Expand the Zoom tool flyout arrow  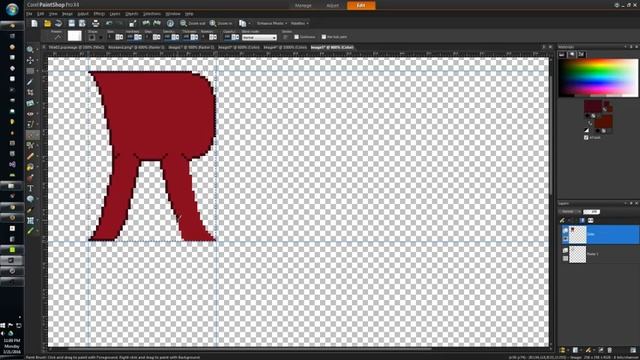tap(37, 50)
